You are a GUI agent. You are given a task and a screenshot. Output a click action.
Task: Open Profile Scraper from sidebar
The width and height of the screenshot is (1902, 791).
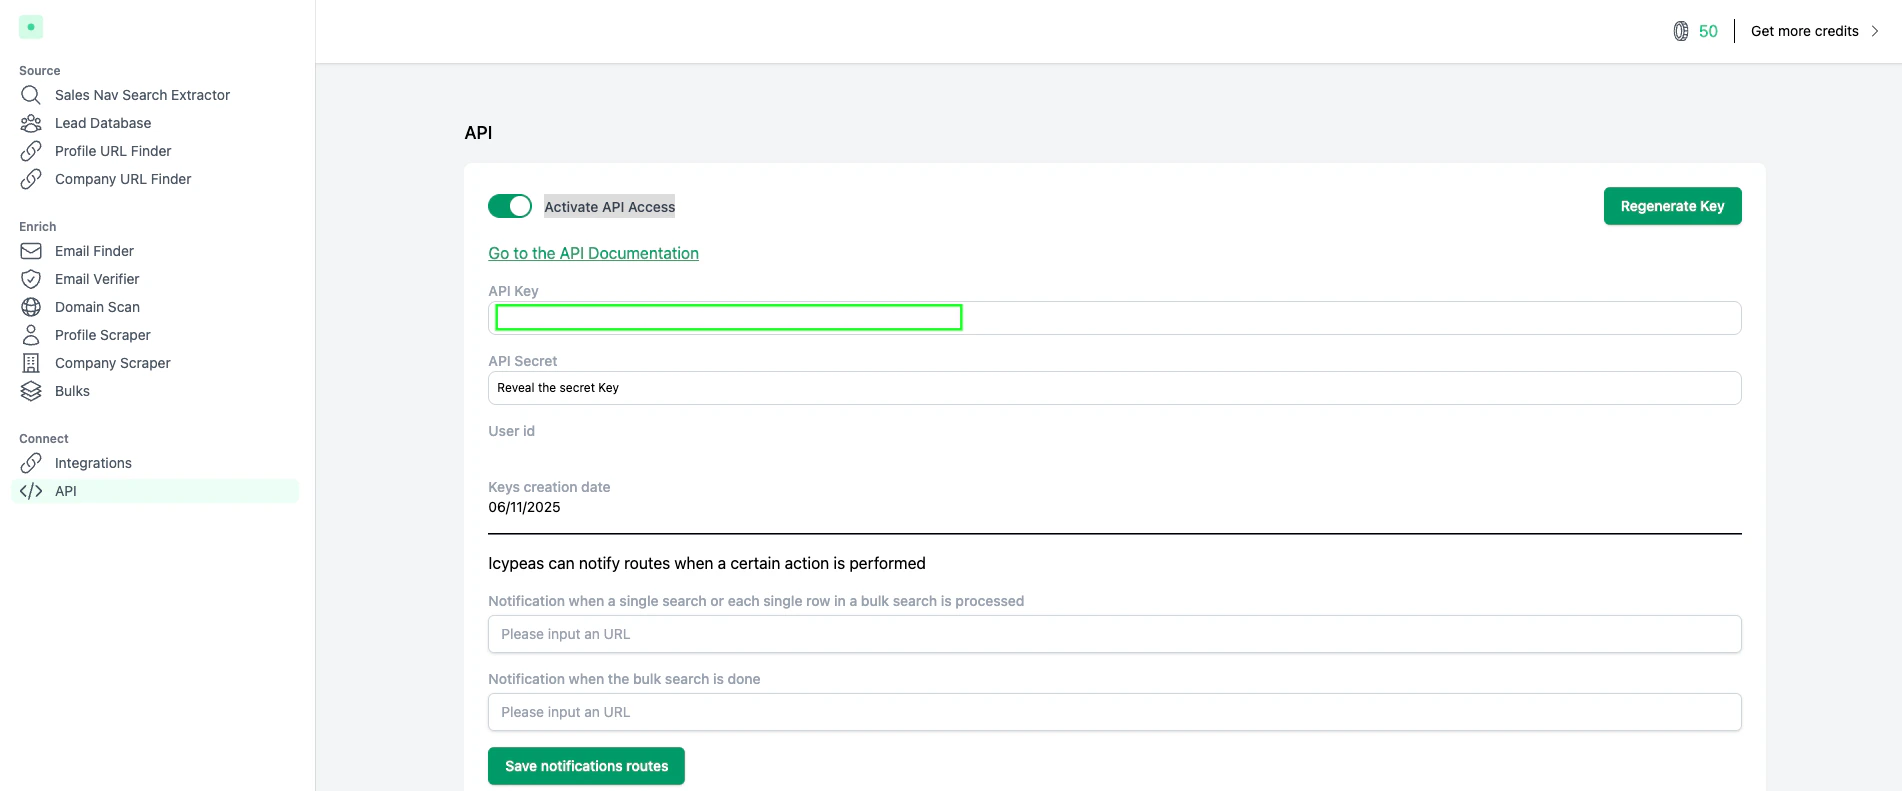click(103, 335)
